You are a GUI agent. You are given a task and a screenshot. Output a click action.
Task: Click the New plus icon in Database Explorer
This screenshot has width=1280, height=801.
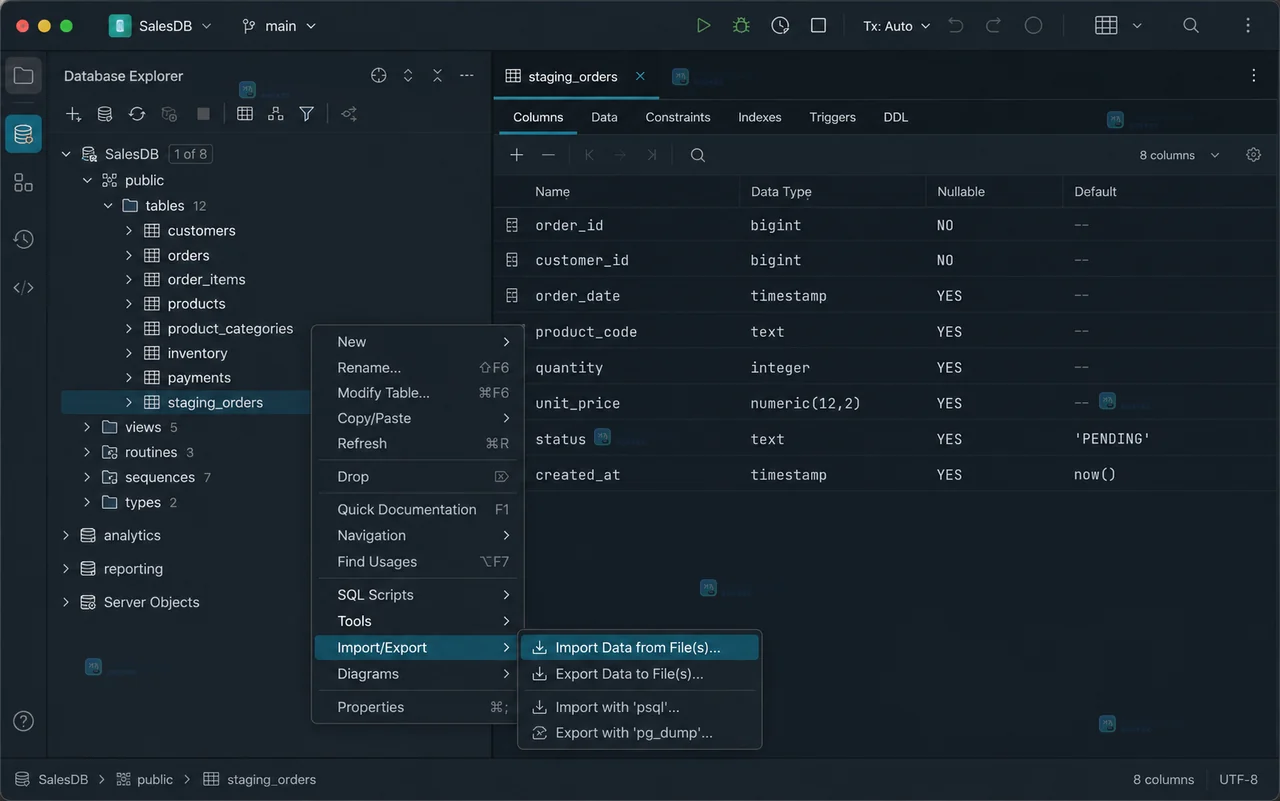pyautogui.click(x=73, y=114)
